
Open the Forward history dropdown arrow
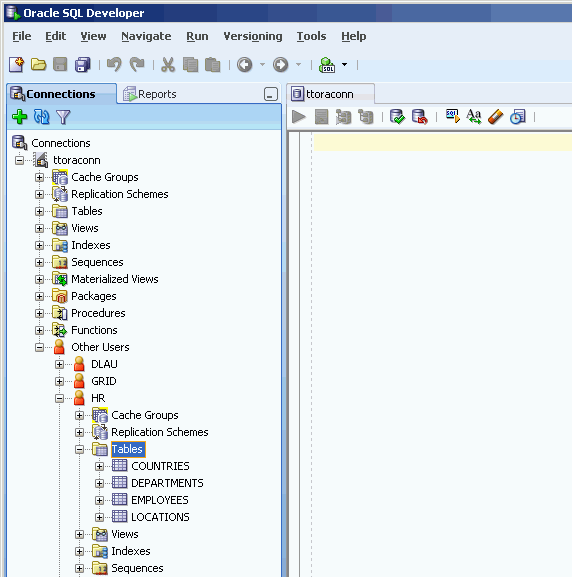pos(299,64)
